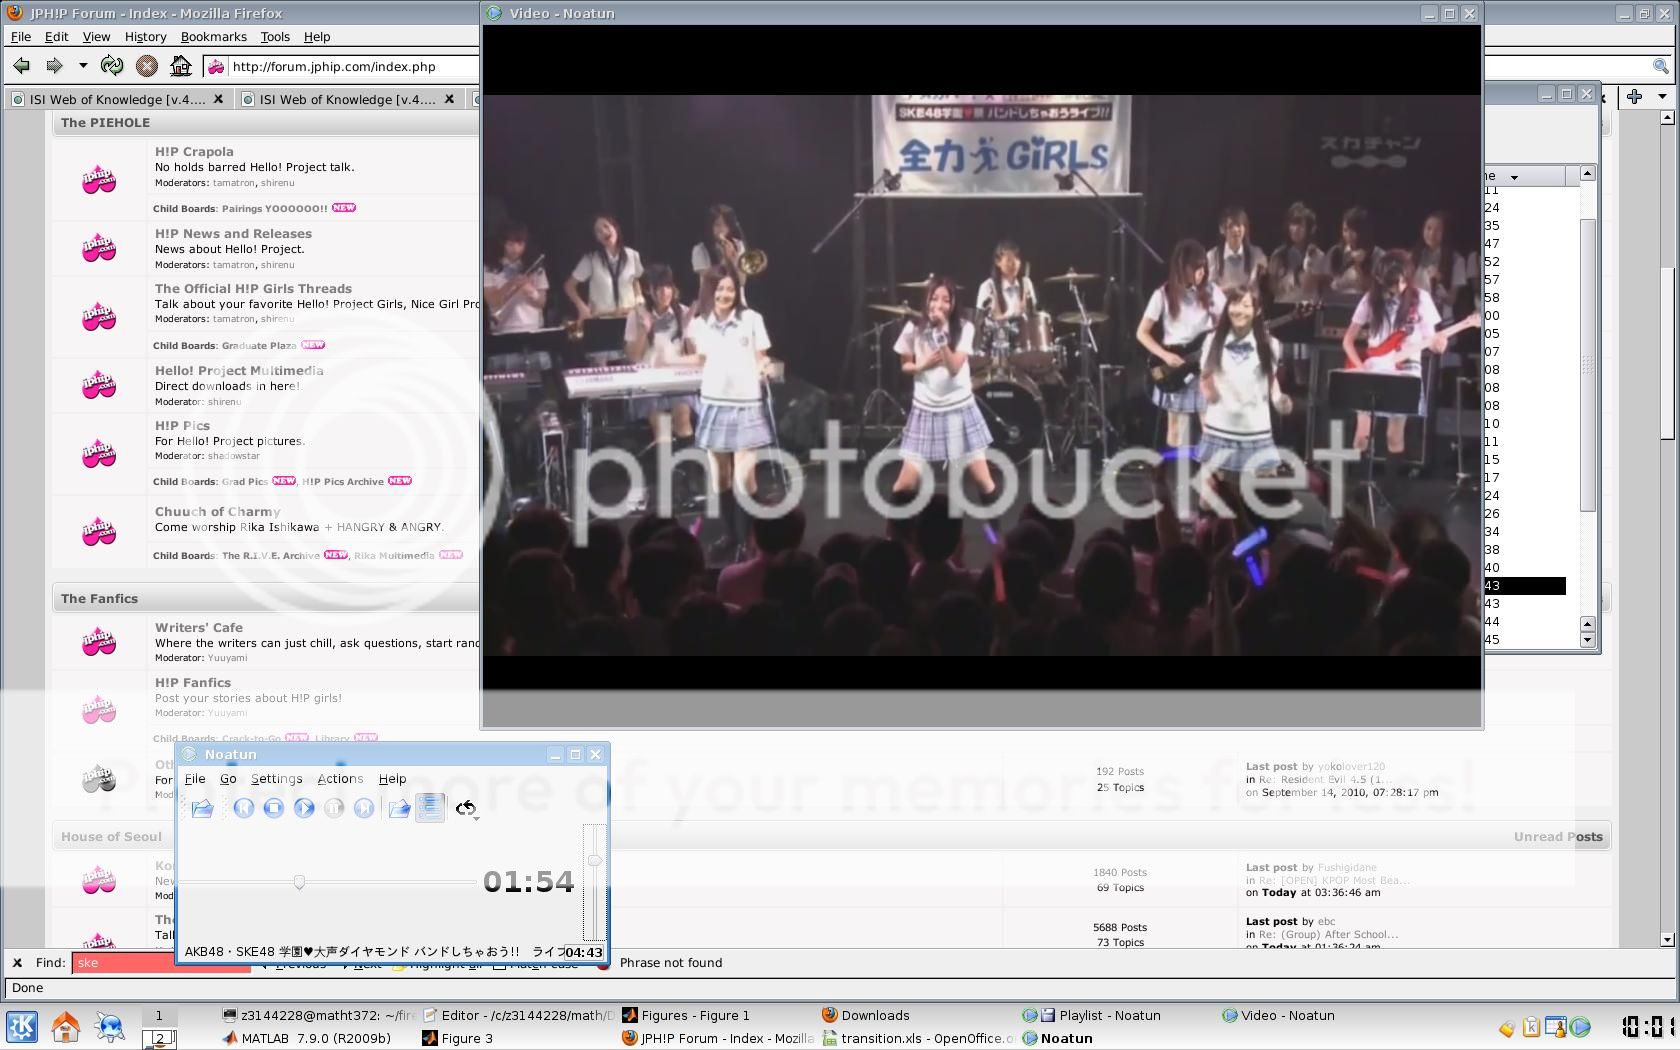Open the Firefox History menu

pos(145,37)
